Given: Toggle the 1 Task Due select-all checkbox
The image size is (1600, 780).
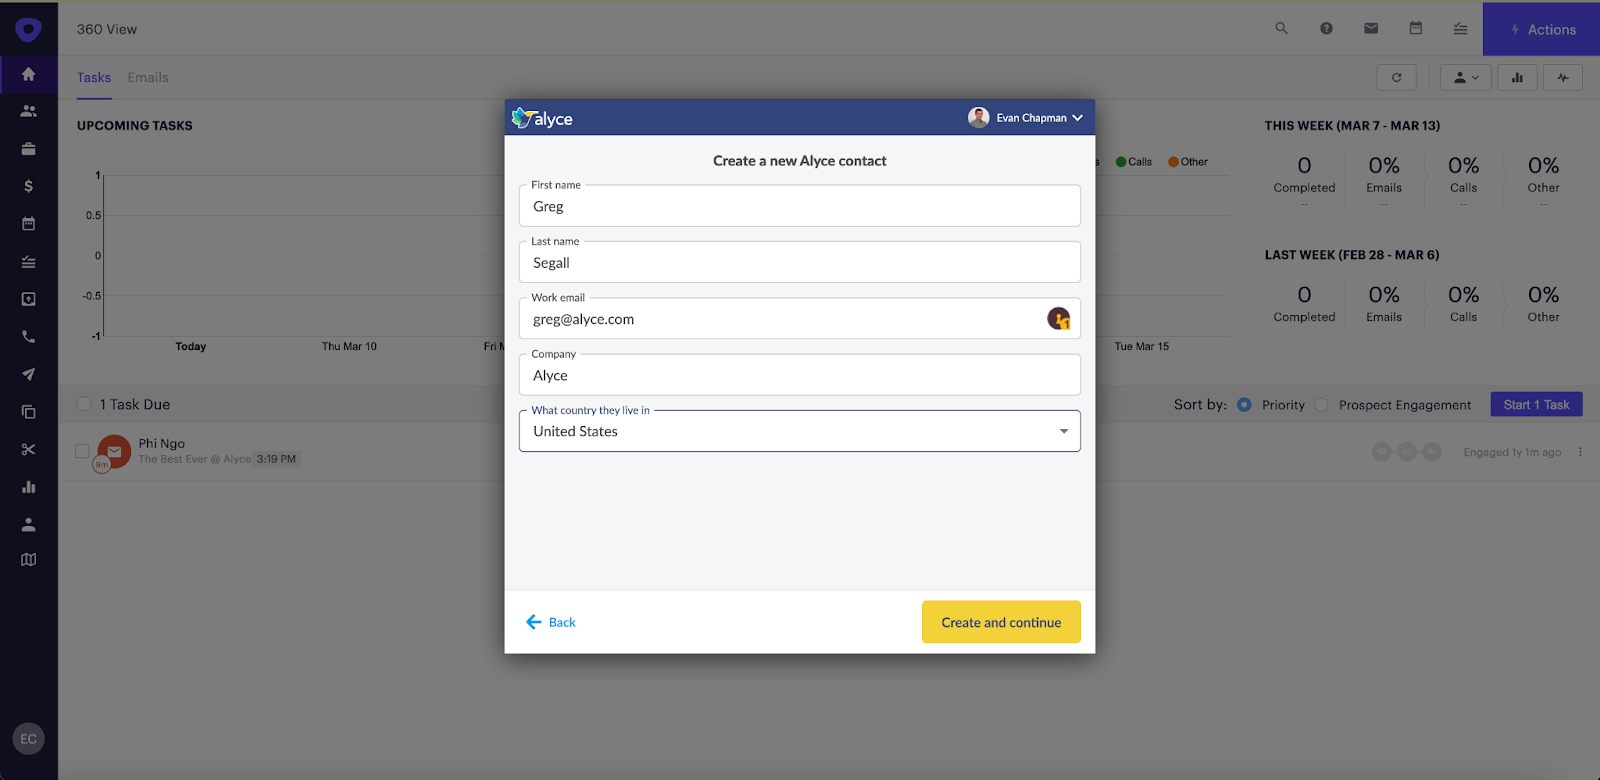Looking at the screenshot, I should 84,404.
